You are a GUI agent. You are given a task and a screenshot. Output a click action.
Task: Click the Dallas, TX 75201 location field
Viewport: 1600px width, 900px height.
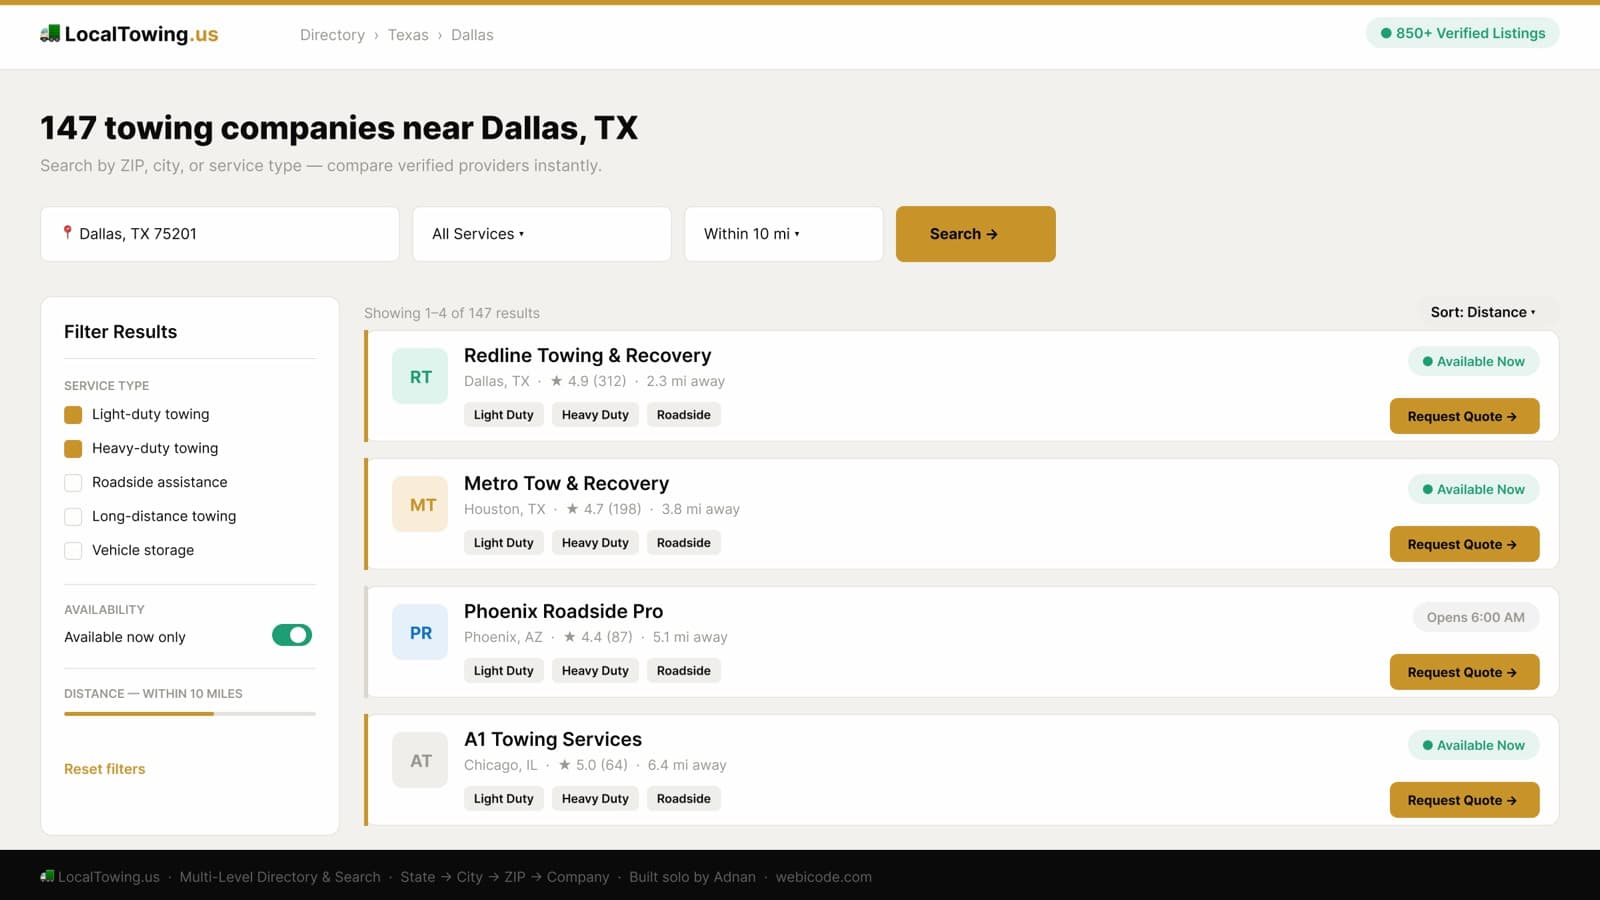tap(220, 234)
